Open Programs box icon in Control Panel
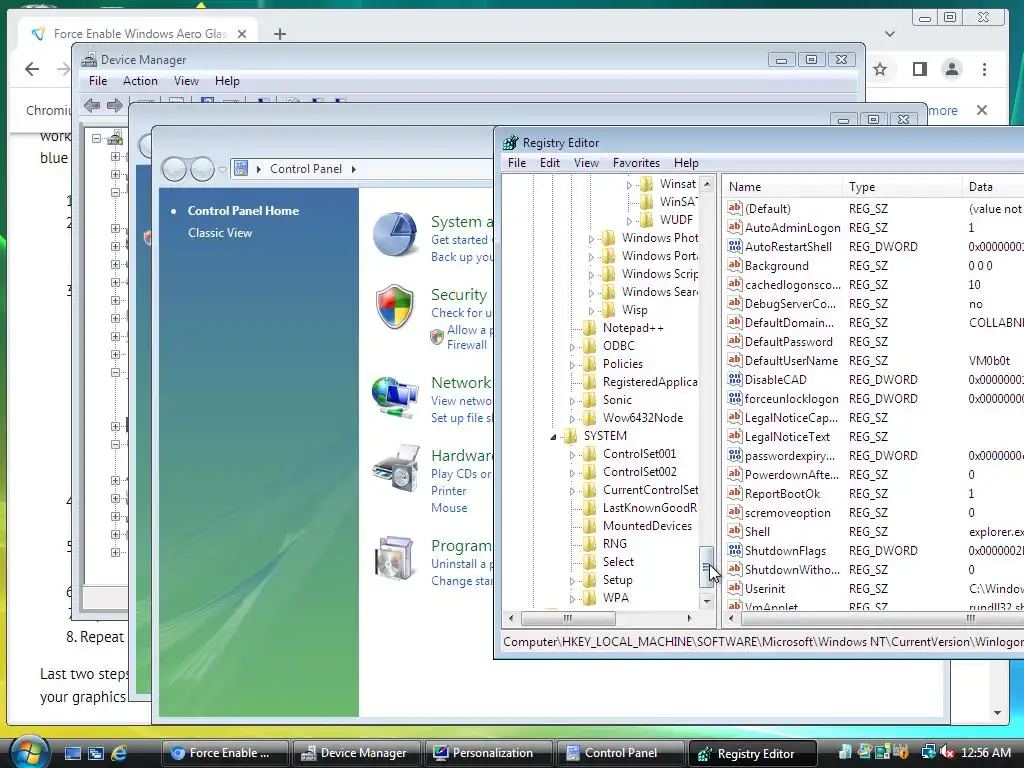1024x768 pixels. coord(394,558)
